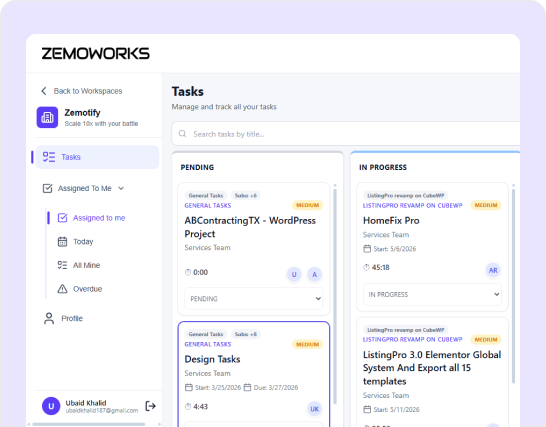Click the Zemotify workspace building icon

pos(47,117)
